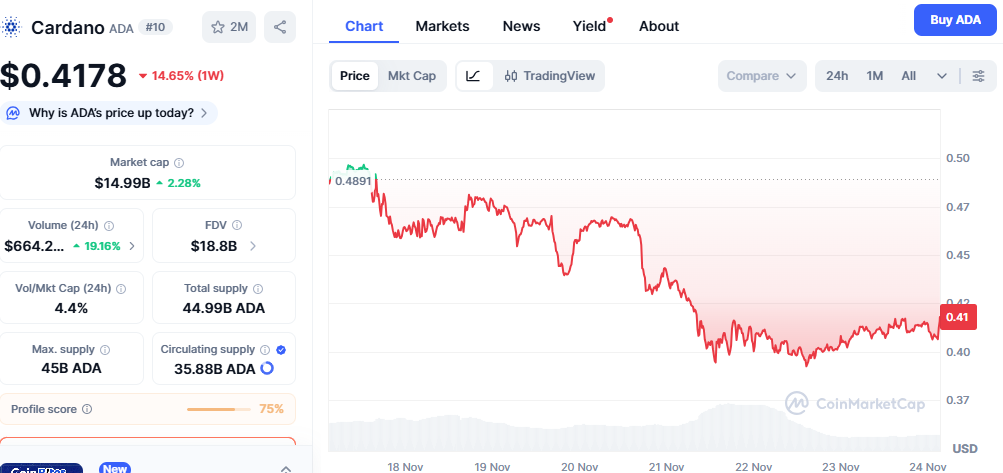Switch chart to TradingView mode
Viewport: 1003px width, 473px height.
[550, 75]
